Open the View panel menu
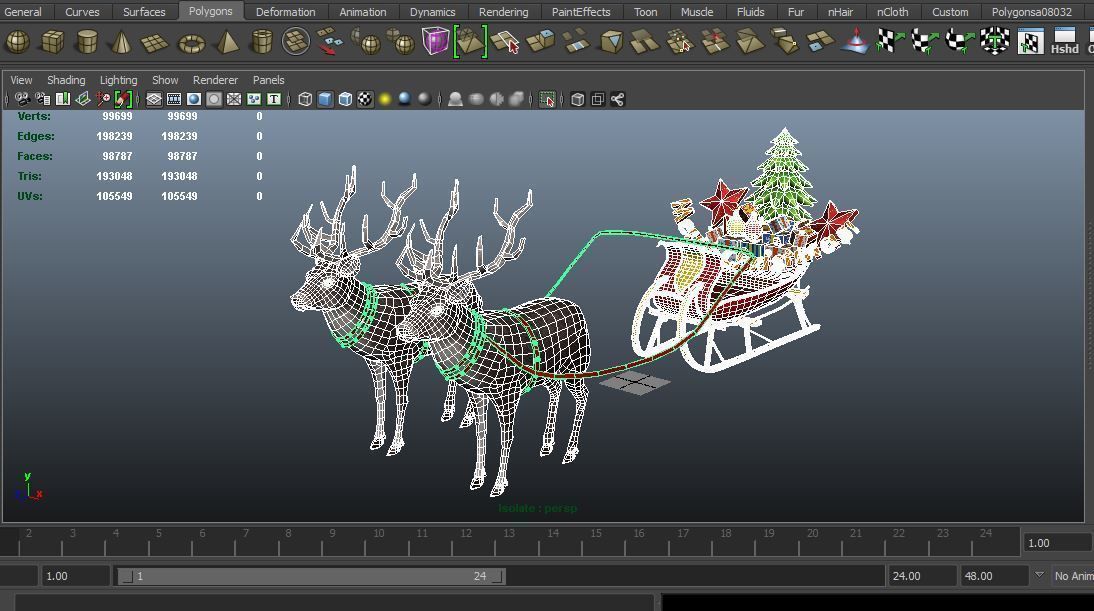This screenshot has height=611, width=1094. coord(22,80)
